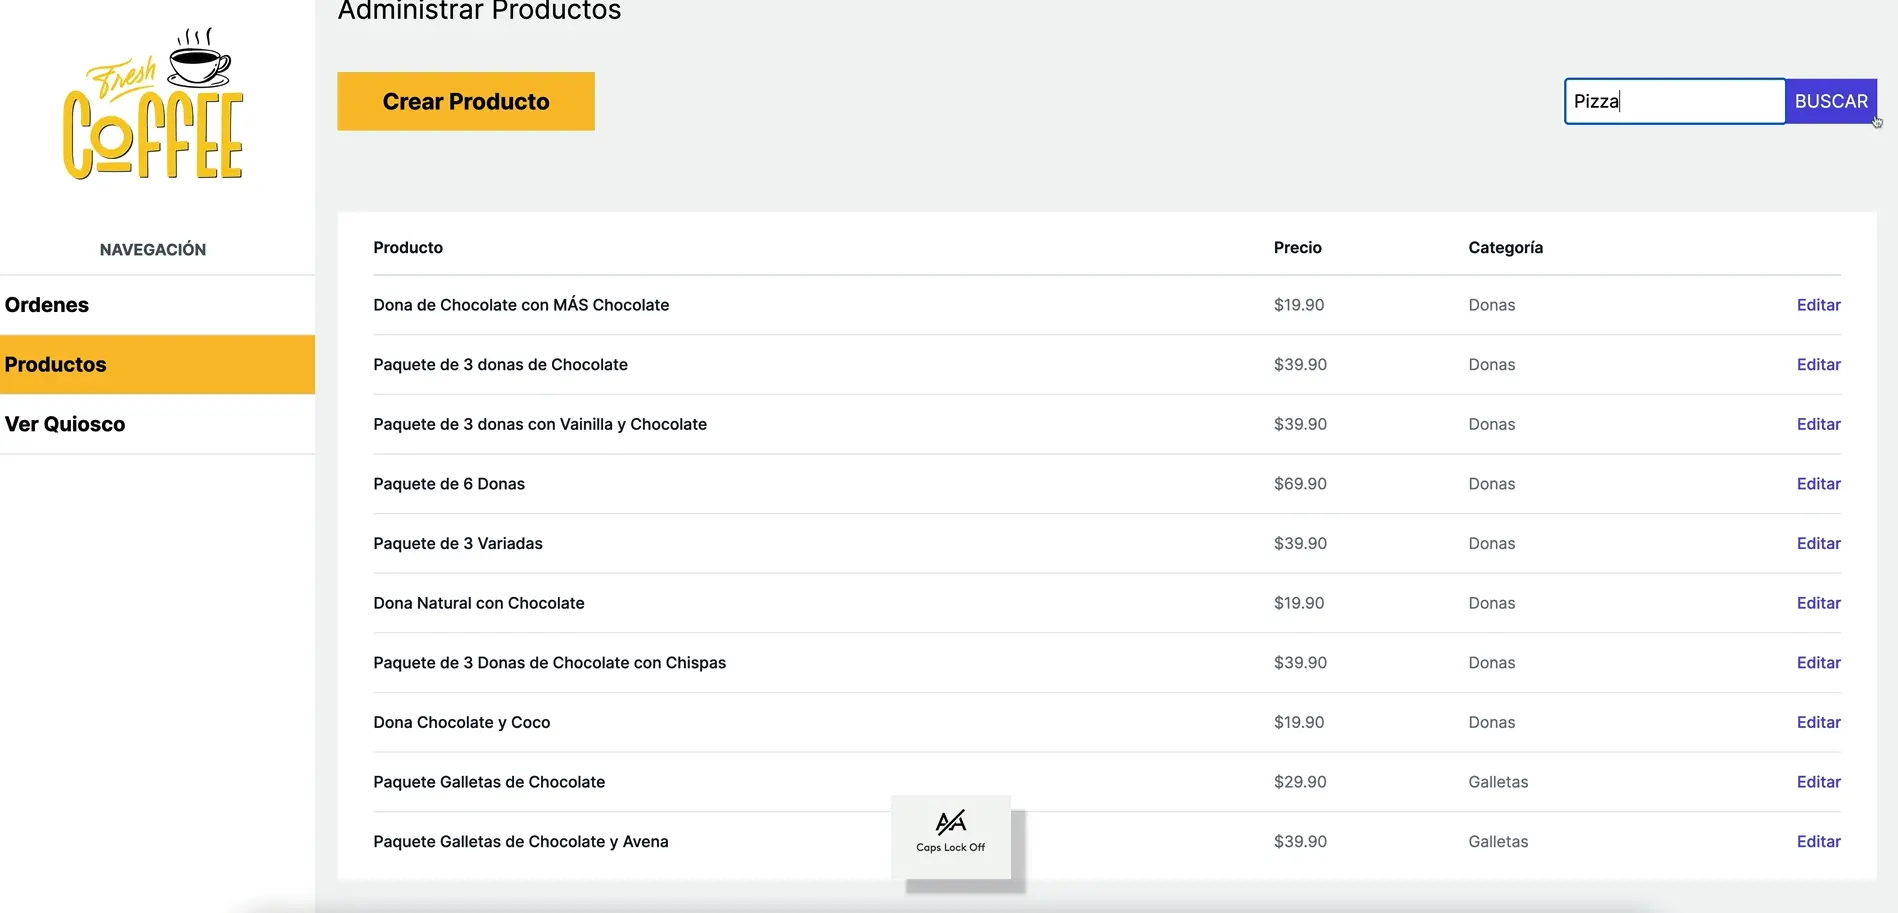Select Productos in the navigation sidebar

56,365
